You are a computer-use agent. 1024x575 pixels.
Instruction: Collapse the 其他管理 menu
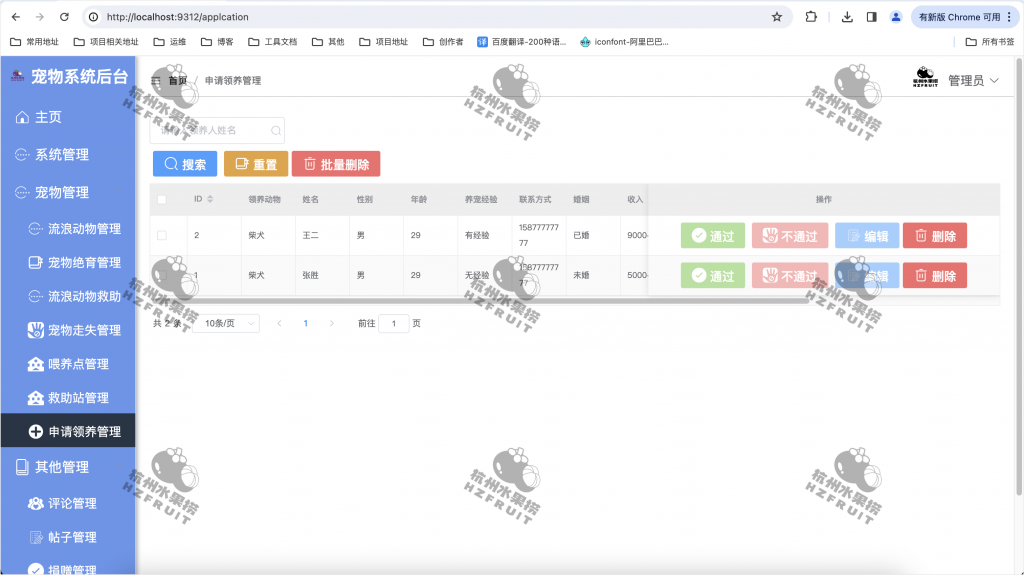pyautogui.click(x=68, y=467)
